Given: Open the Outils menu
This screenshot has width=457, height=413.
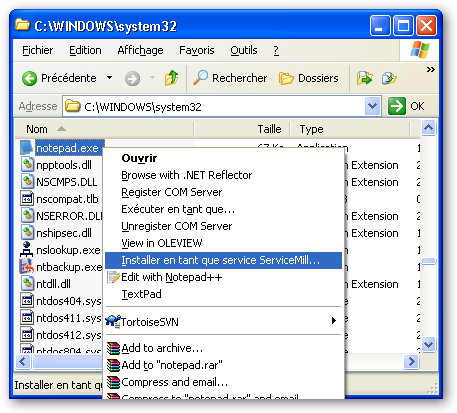Looking at the screenshot, I should tap(244, 50).
